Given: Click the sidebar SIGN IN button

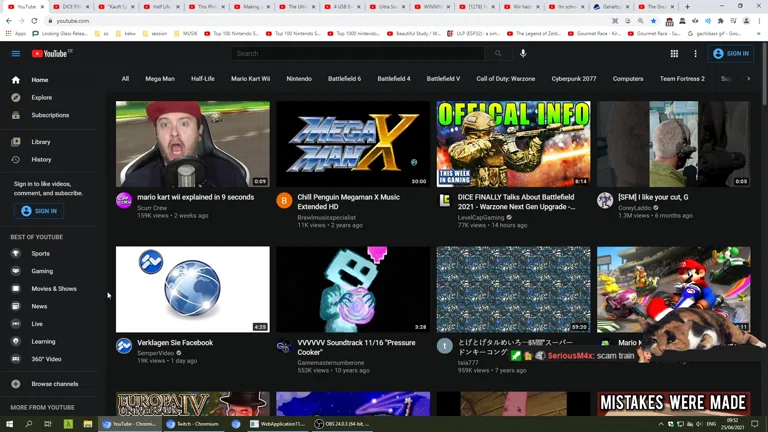Looking at the screenshot, I should 40,211.
